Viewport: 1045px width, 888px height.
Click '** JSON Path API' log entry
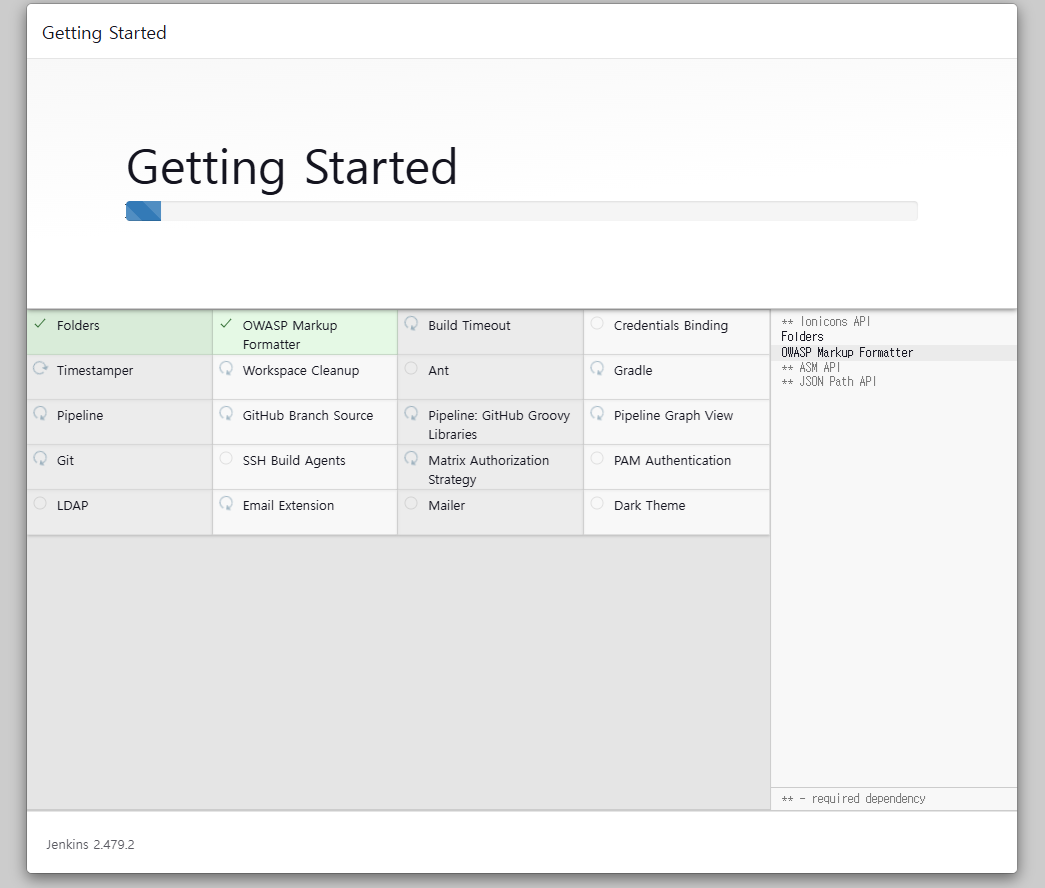[828, 381]
